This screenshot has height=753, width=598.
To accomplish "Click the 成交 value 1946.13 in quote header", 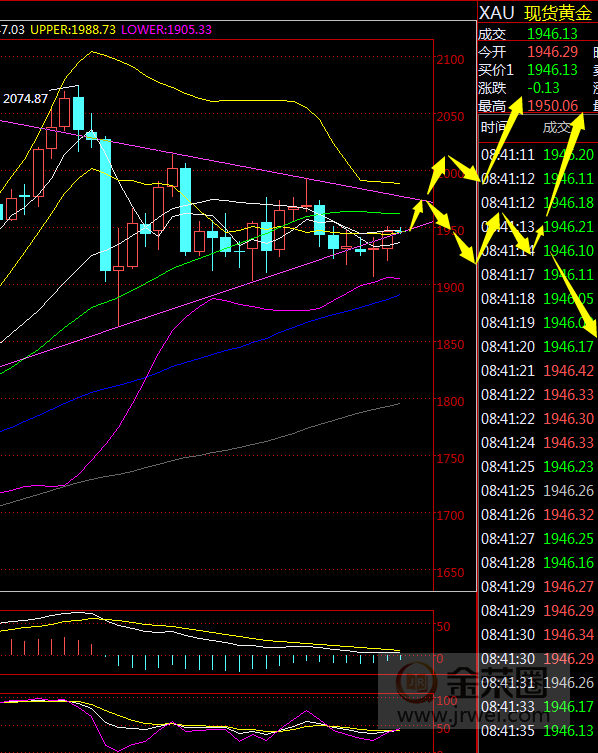I will pyautogui.click(x=552, y=34).
